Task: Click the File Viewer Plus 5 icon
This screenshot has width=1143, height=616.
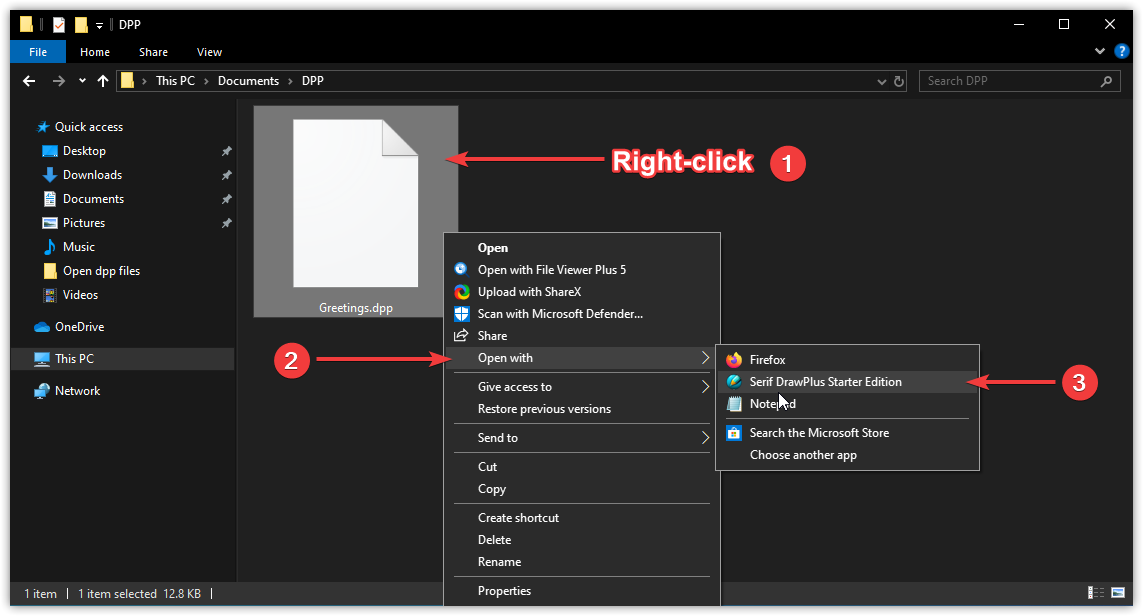Action: click(461, 270)
